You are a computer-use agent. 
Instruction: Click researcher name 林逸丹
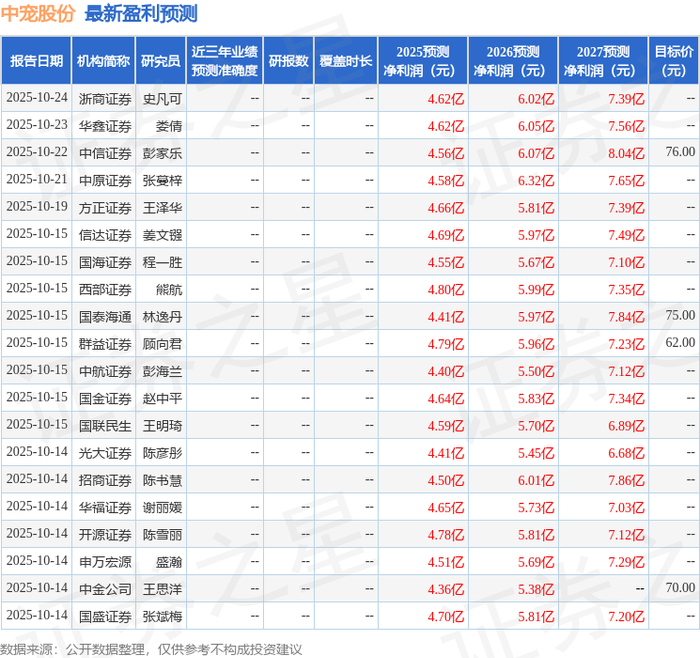(x=162, y=317)
